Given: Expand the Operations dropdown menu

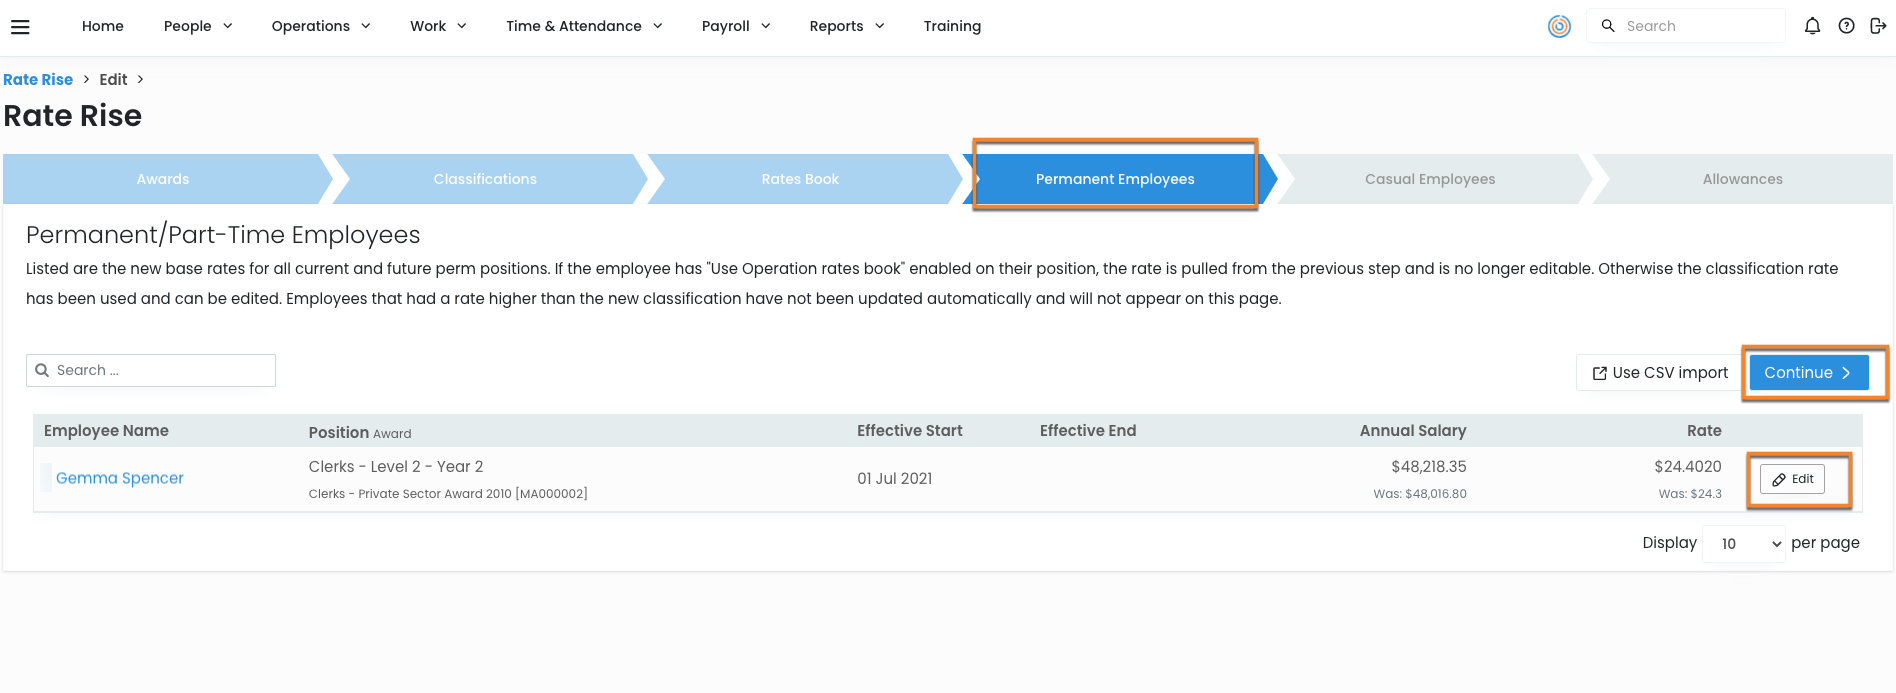Looking at the screenshot, I should tap(320, 26).
